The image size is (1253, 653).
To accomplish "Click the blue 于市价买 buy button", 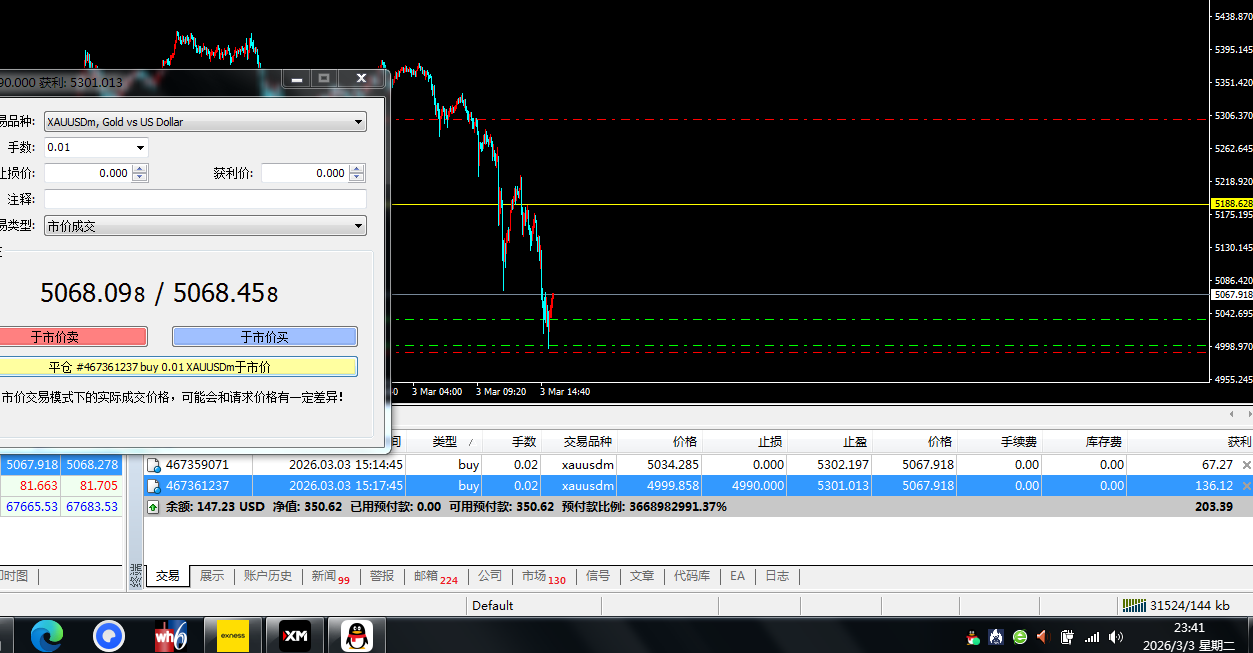I will coord(265,337).
